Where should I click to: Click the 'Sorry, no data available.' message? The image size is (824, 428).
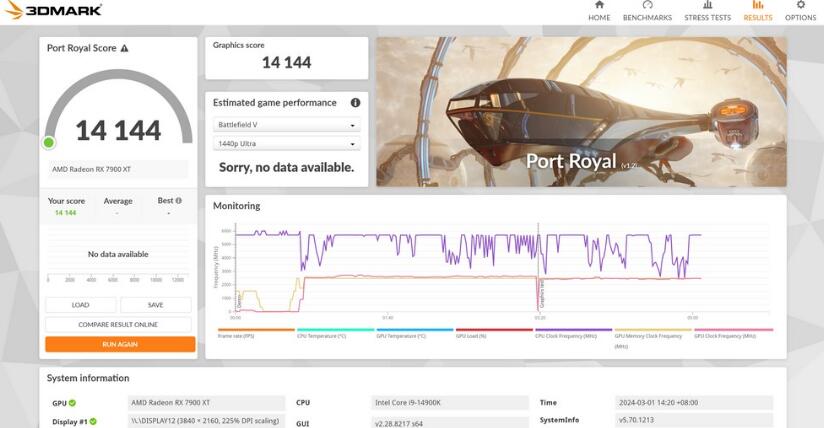[x=286, y=167]
